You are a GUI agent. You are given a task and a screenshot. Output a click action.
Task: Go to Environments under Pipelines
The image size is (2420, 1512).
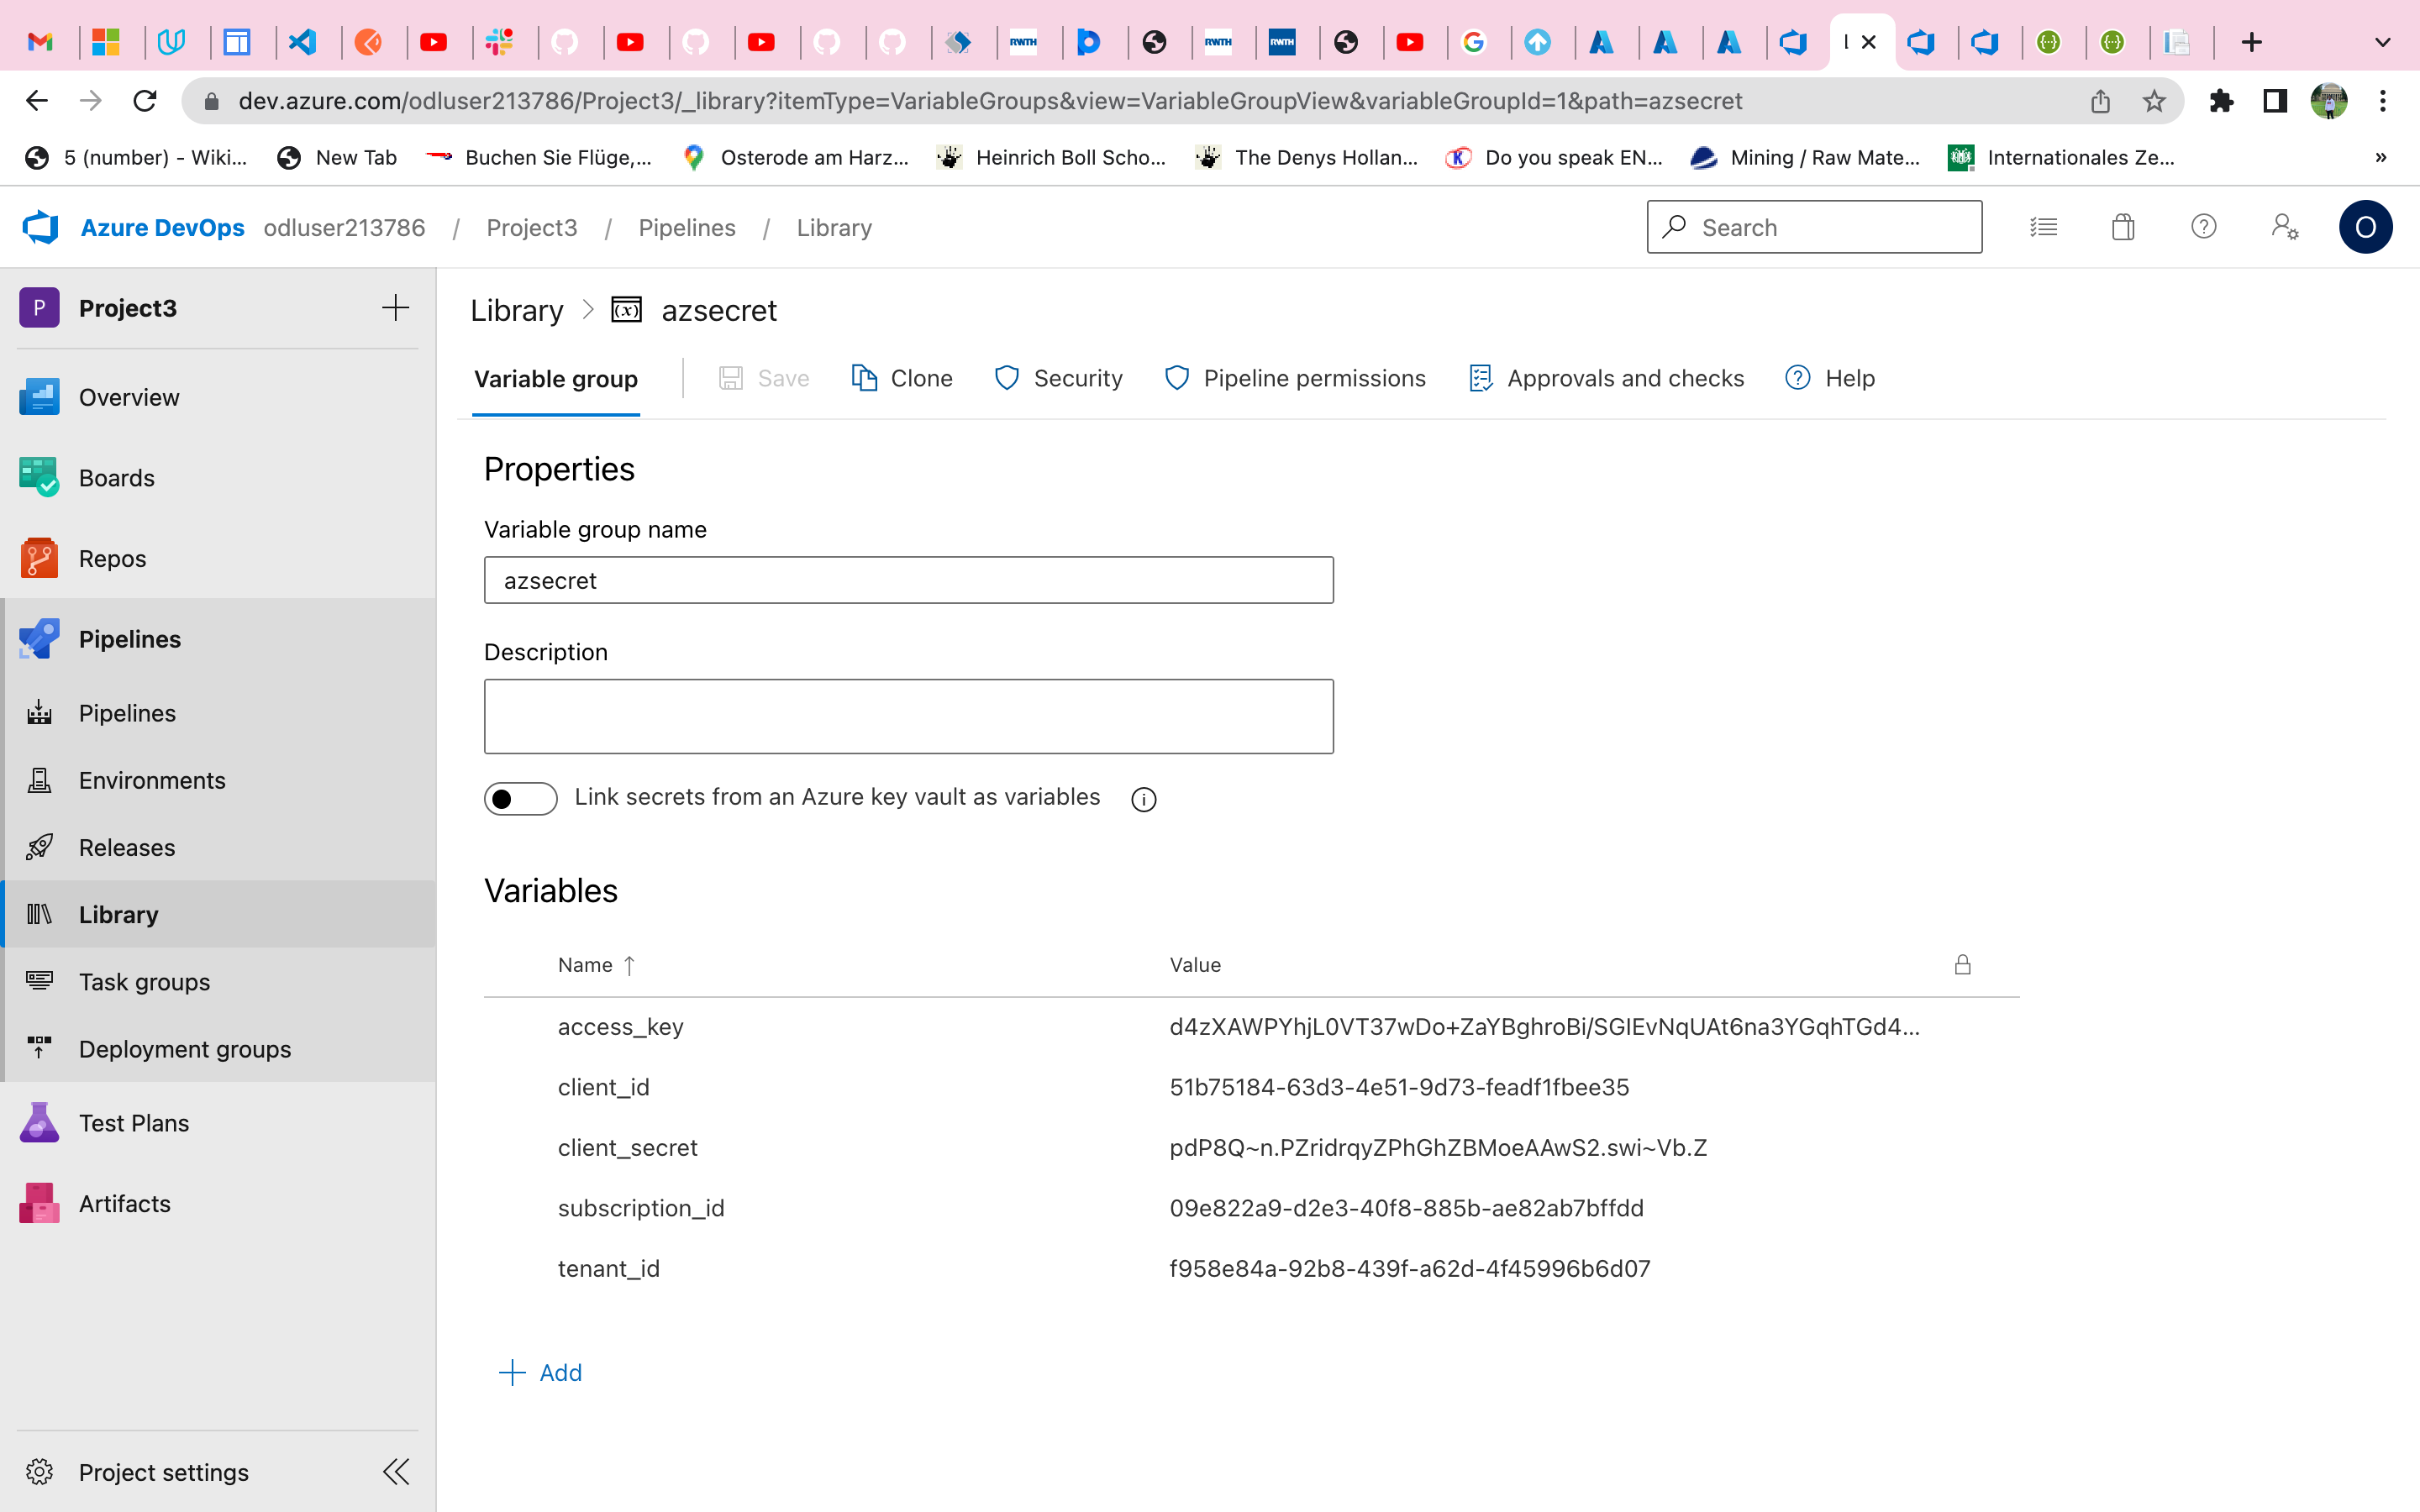151,780
